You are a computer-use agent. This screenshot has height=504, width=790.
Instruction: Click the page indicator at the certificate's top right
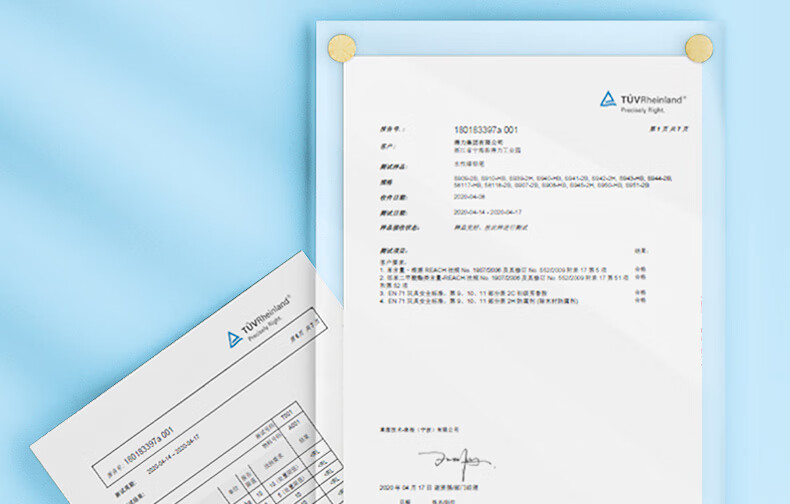669,129
